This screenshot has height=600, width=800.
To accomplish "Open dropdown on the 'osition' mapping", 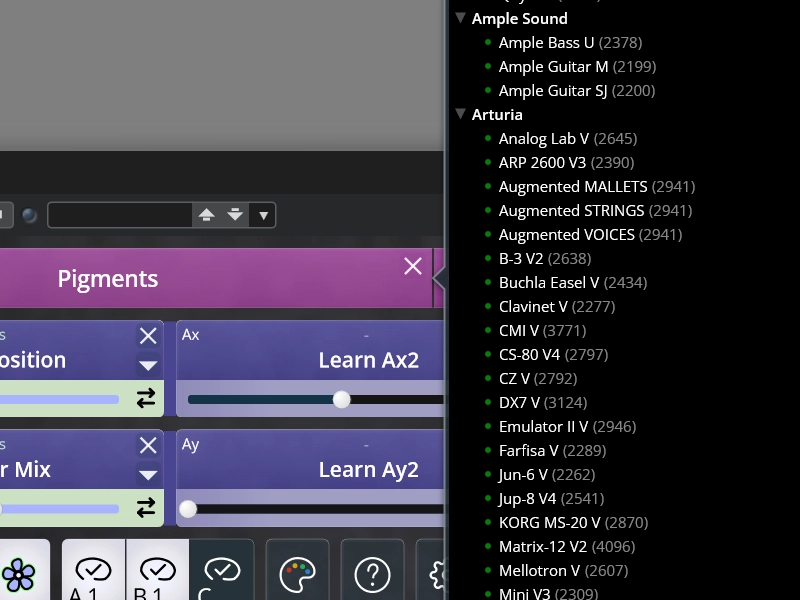I will click(148, 365).
